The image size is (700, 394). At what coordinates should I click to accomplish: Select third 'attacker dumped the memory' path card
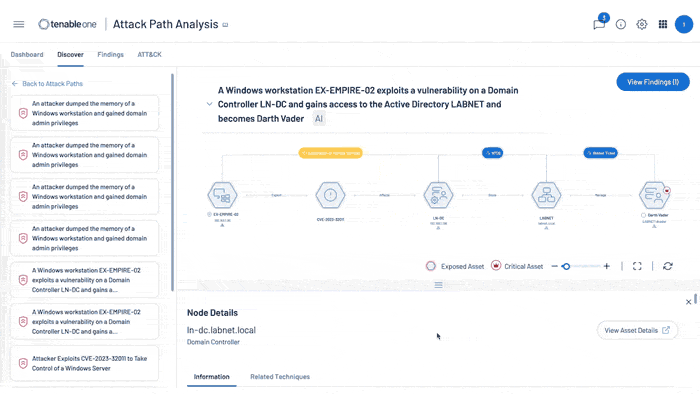point(84,197)
